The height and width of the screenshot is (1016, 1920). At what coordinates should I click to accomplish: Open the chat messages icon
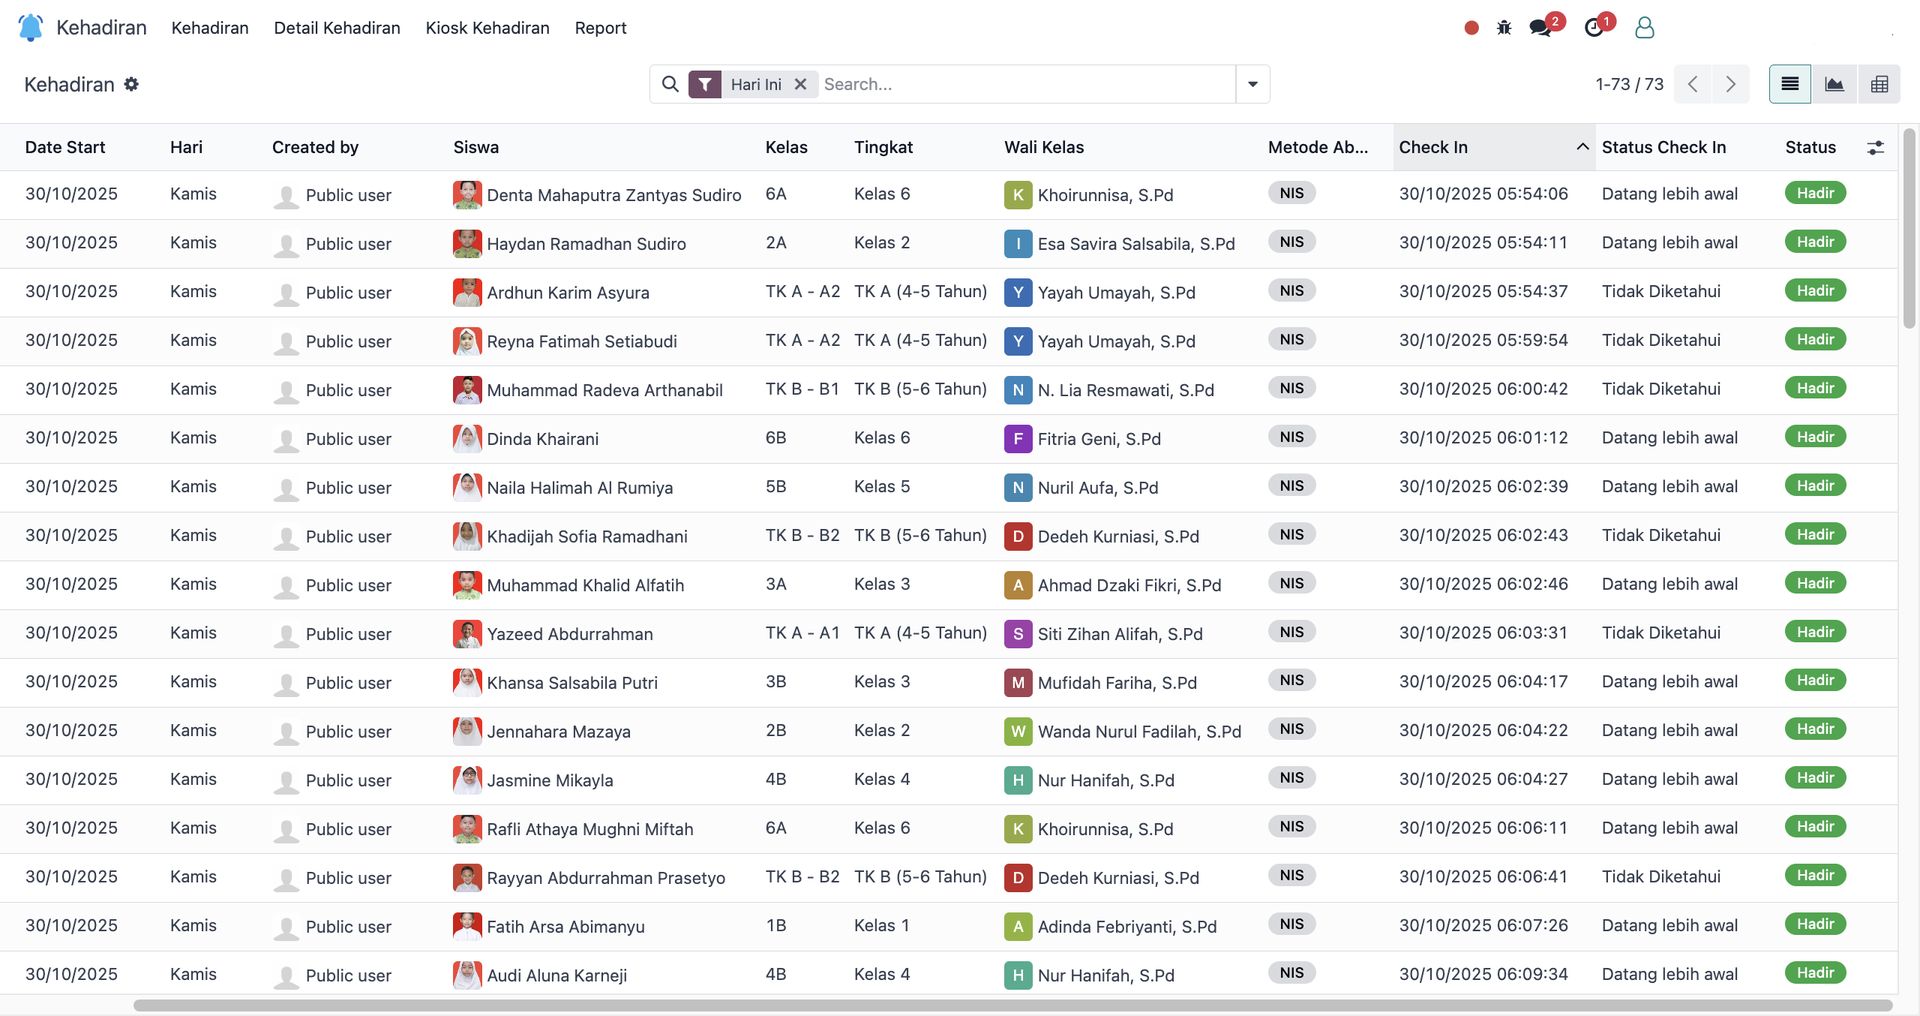point(1541,28)
